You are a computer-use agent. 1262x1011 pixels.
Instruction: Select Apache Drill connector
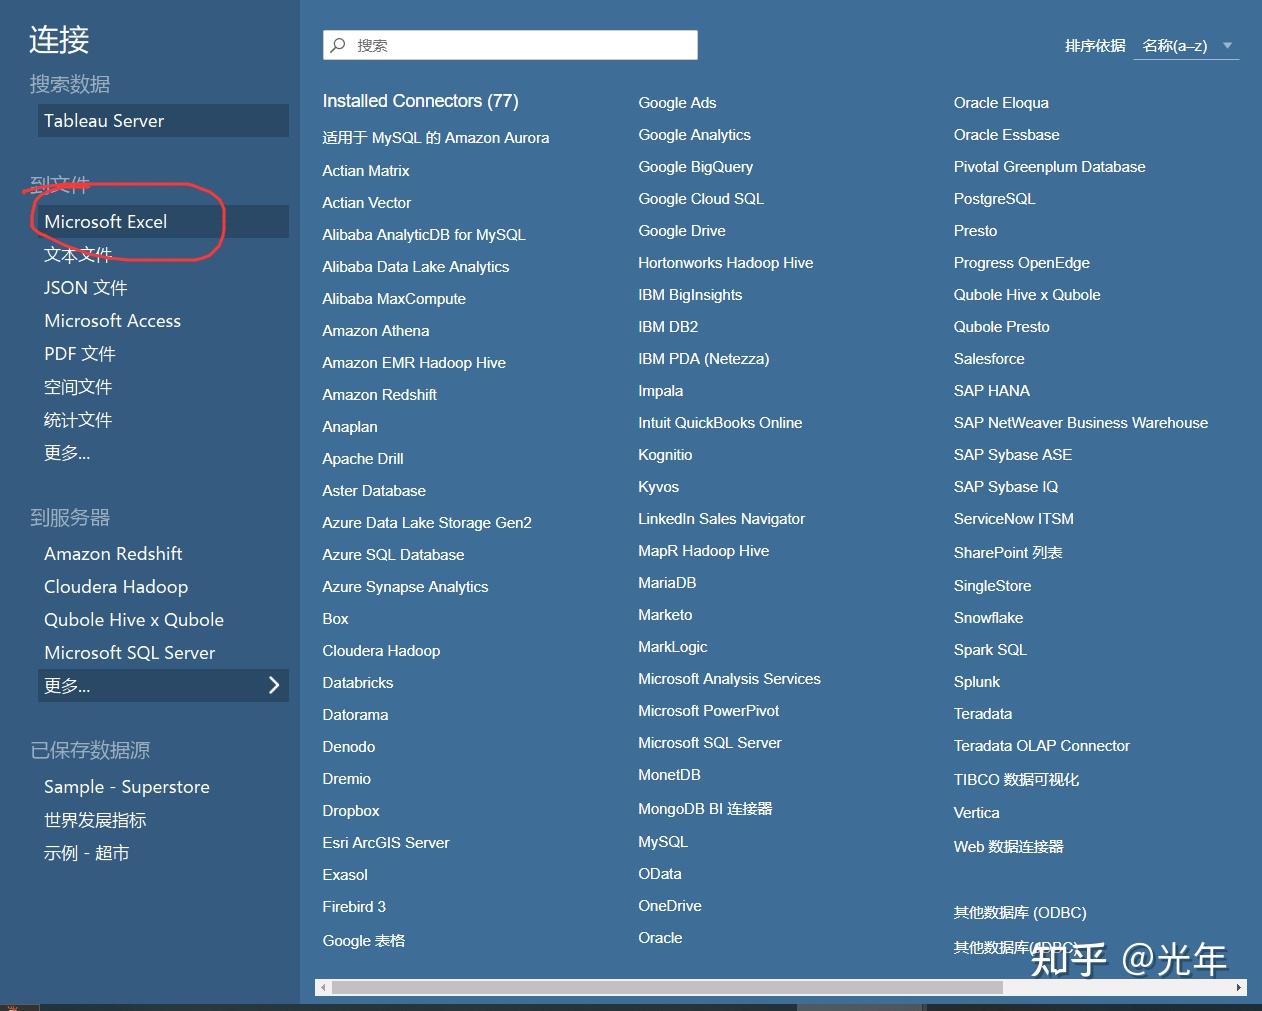[363, 459]
